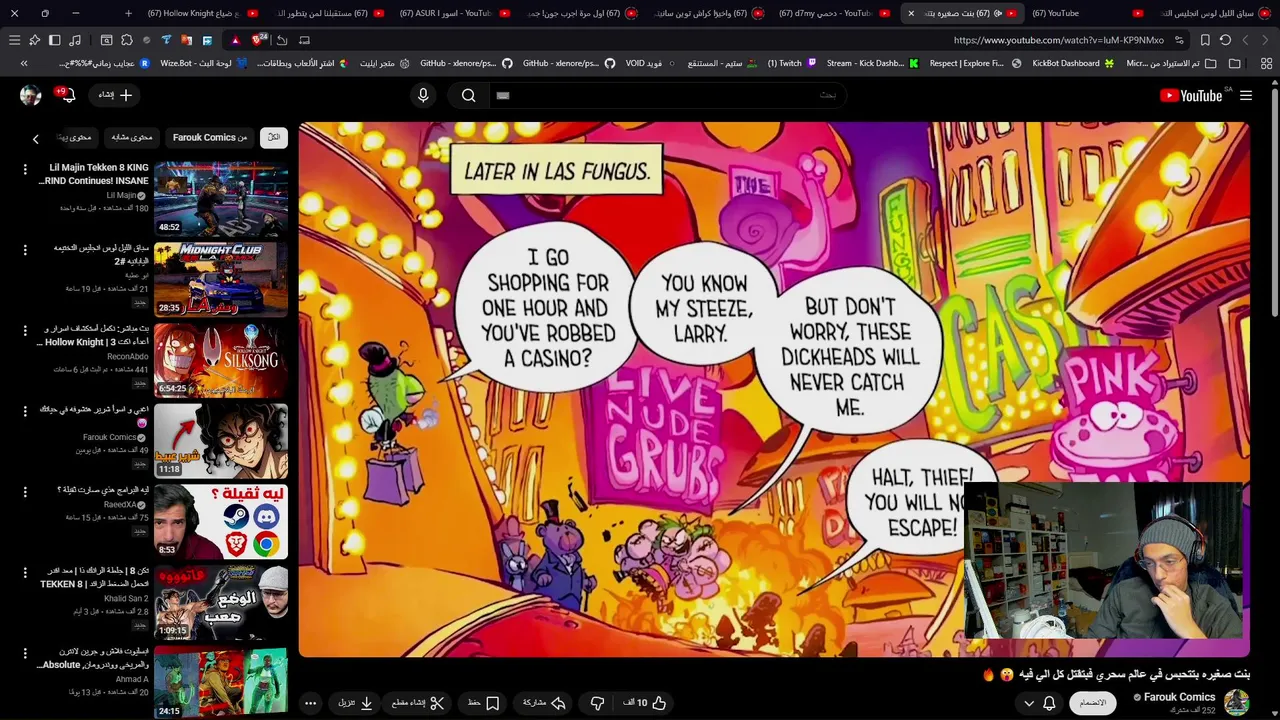This screenshot has height=720, width=1280.
Task: Open KickBot Dashboard bookmark
Action: pyautogui.click(x=1073, y=63)
